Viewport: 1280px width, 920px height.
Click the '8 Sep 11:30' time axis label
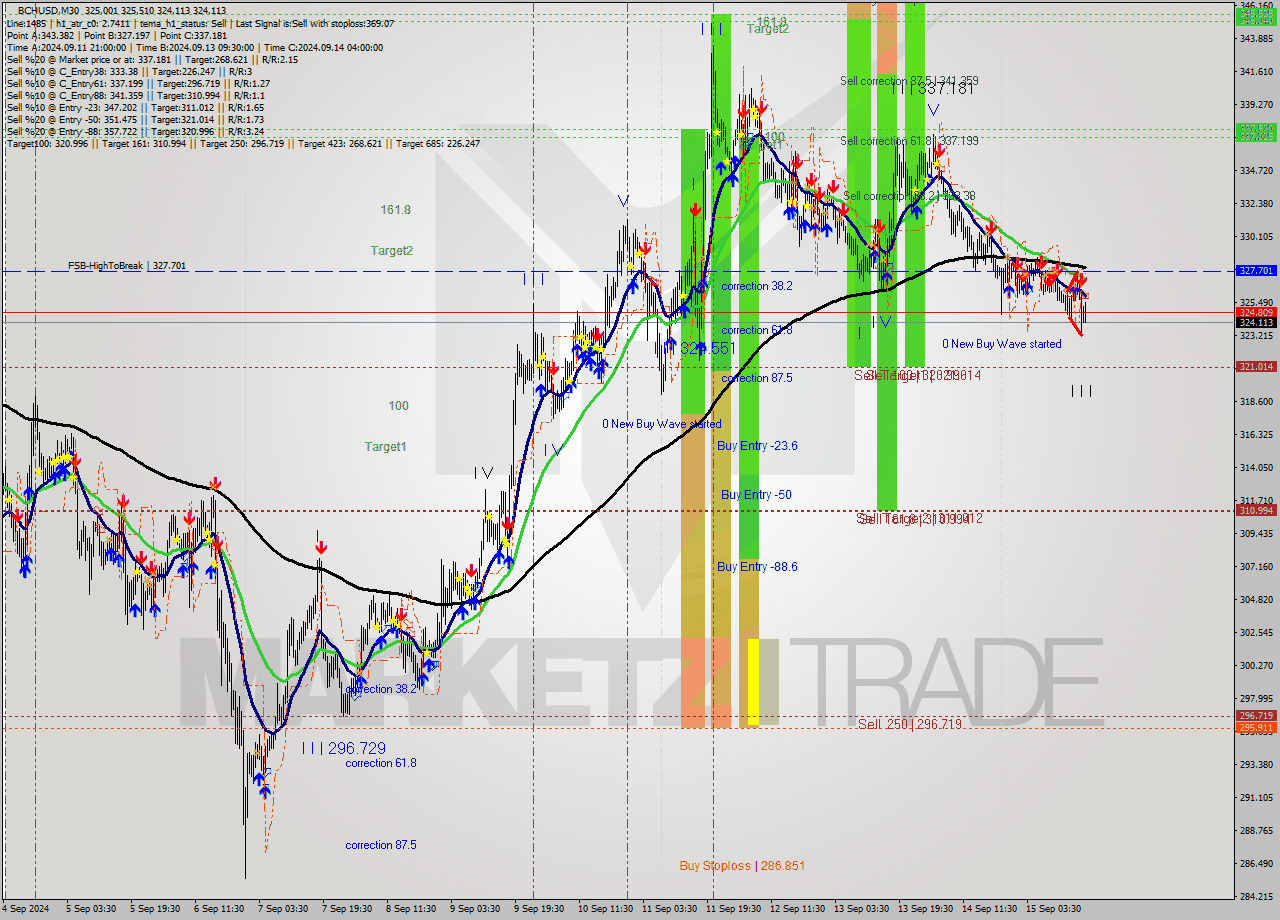410,909
